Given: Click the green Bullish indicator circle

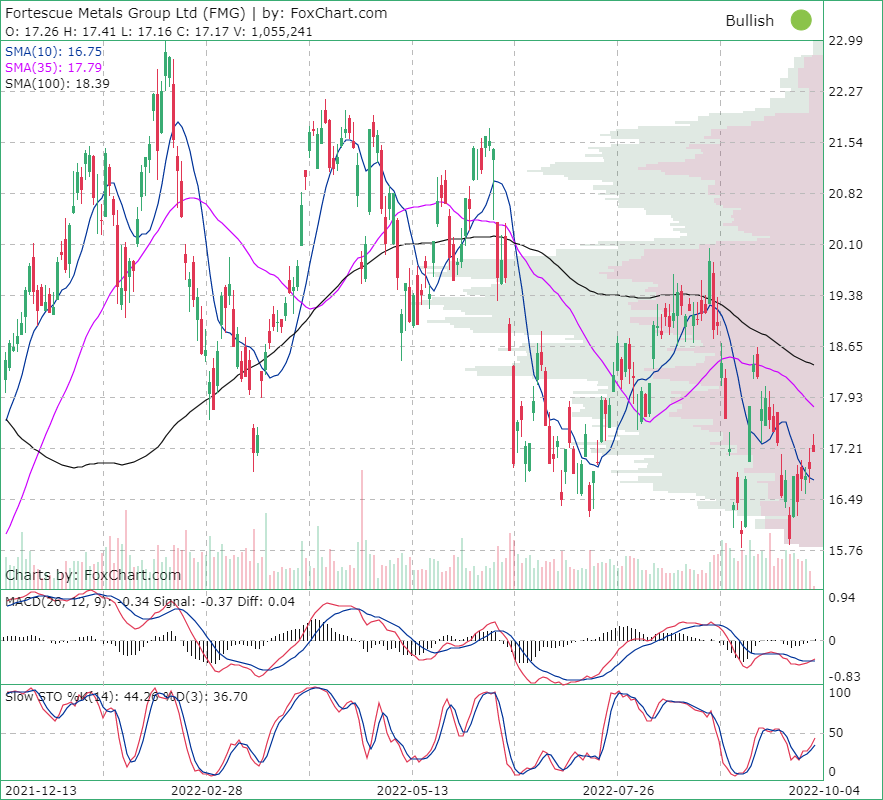Looking at the screenshot, I should pyautogui.click(x=801, y=20).
